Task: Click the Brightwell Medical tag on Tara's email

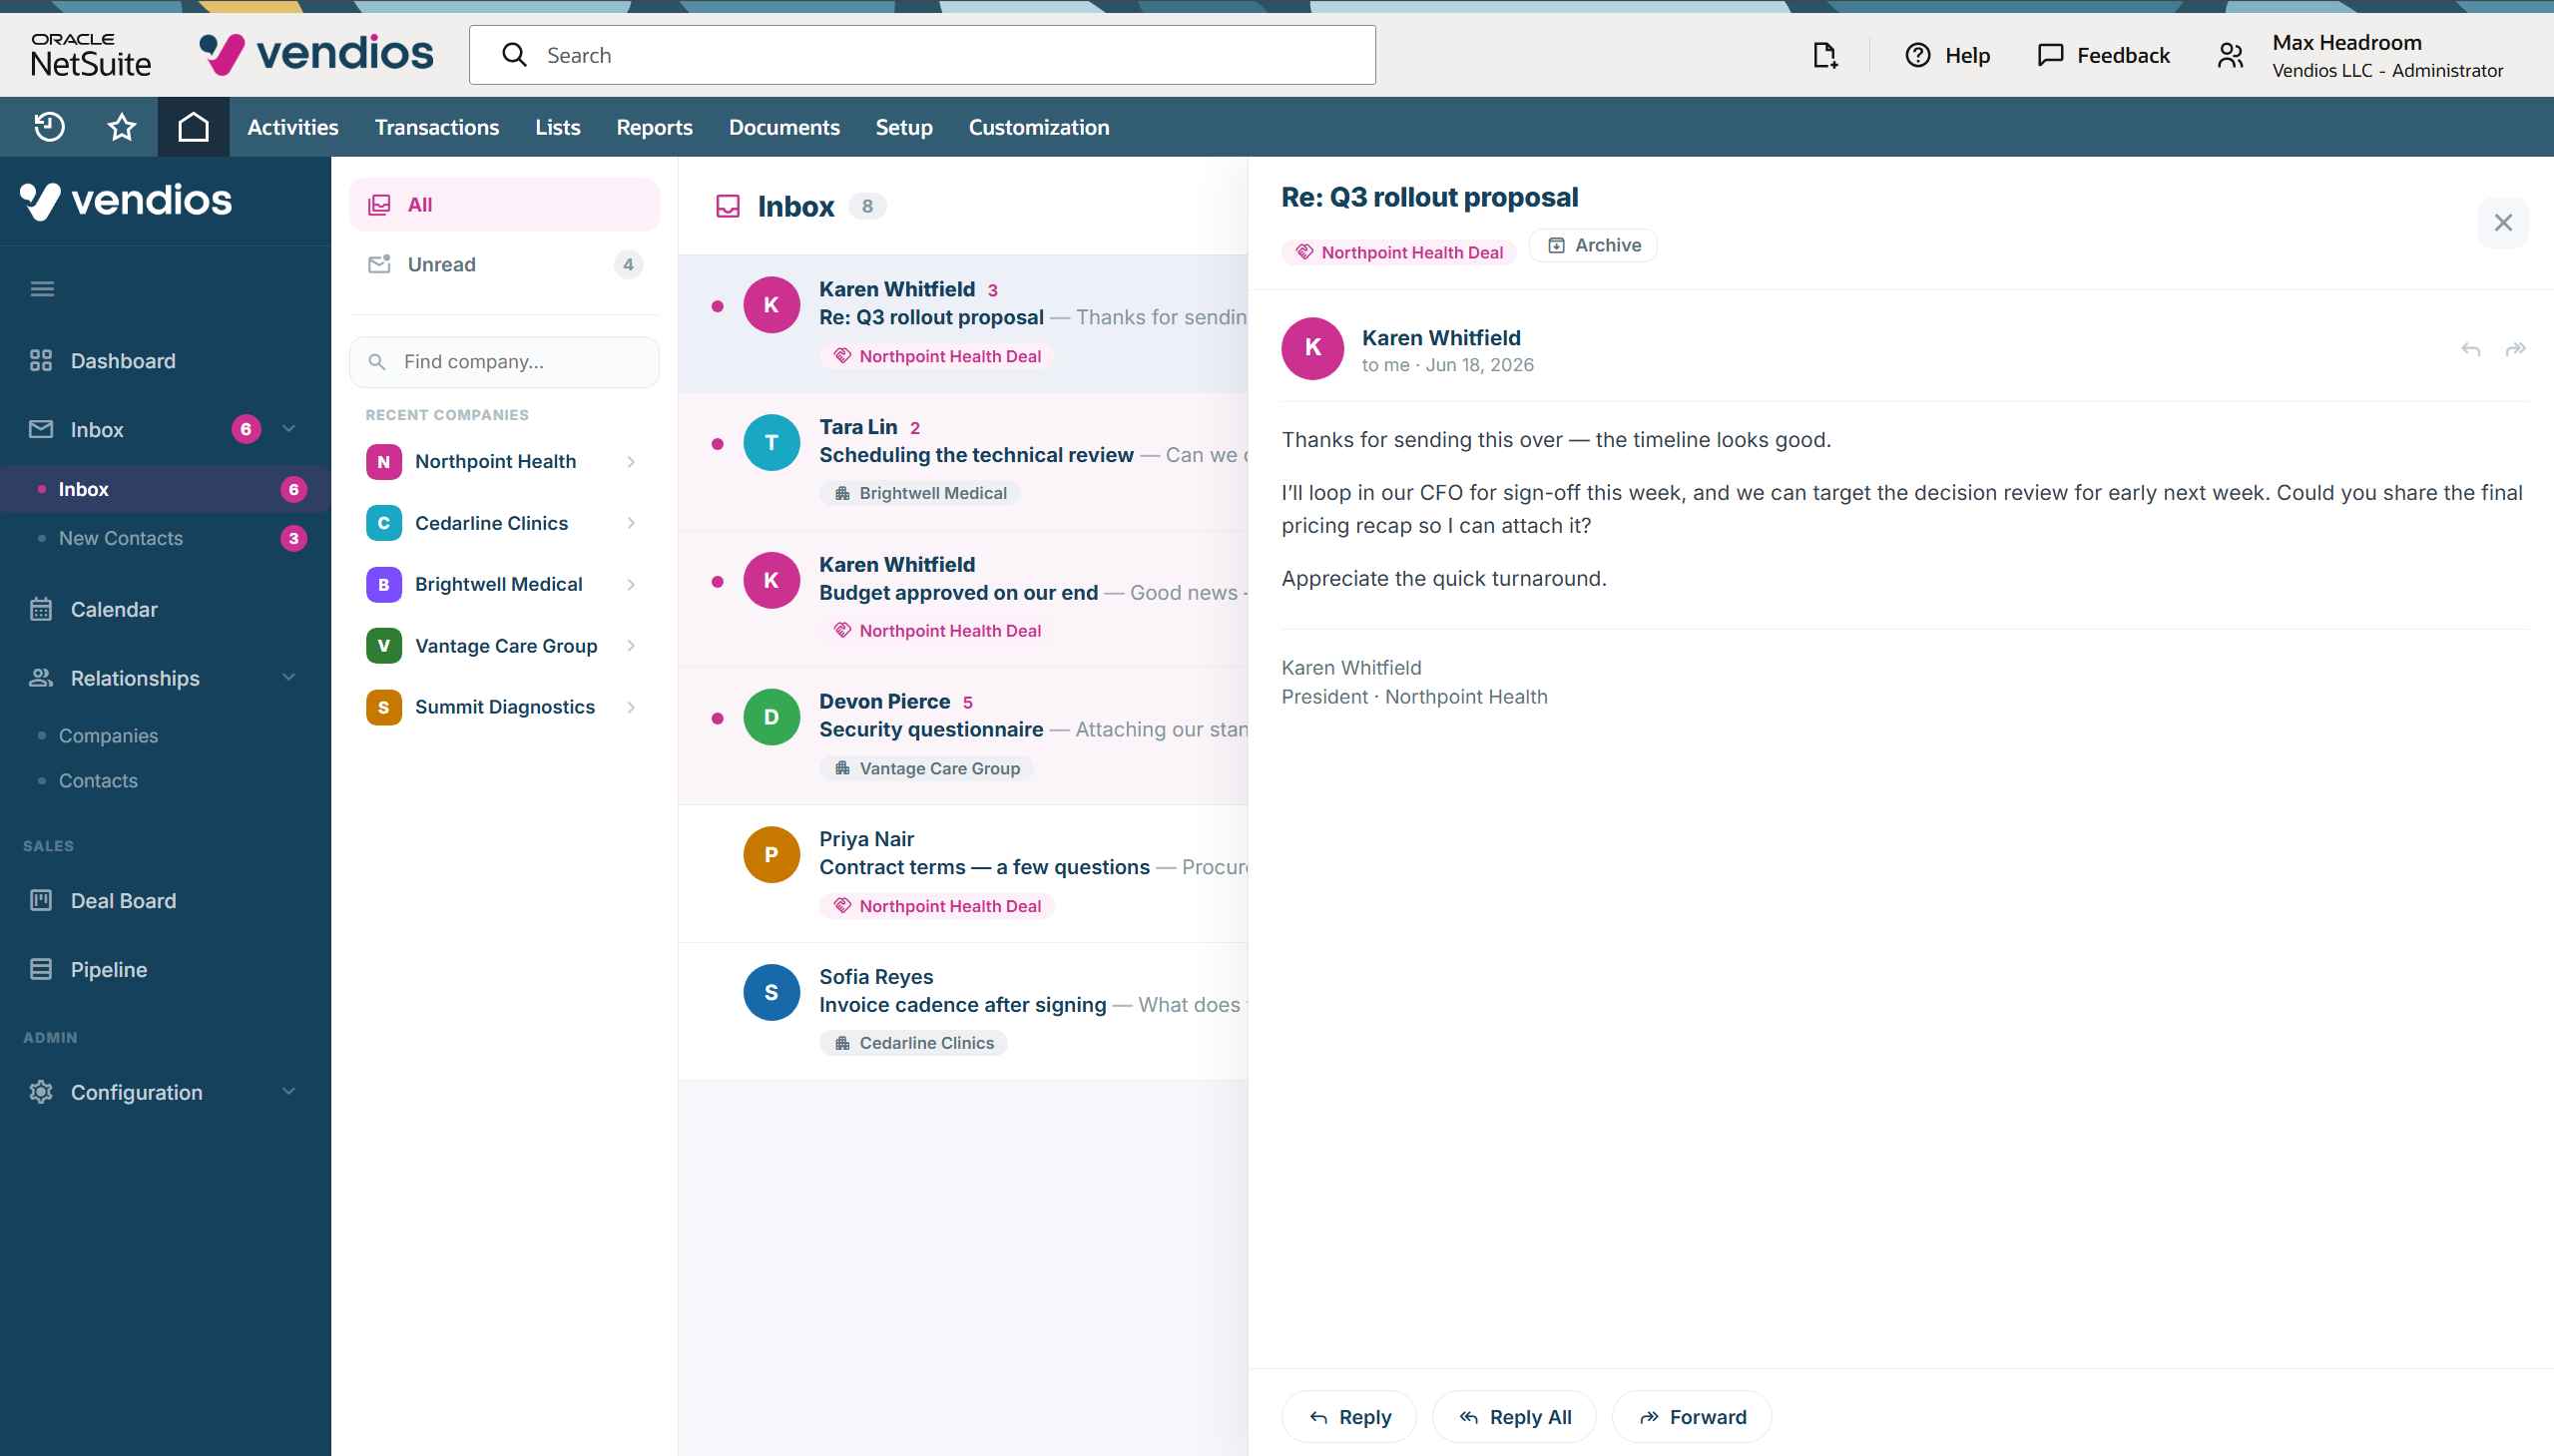Action: point(920,493)
